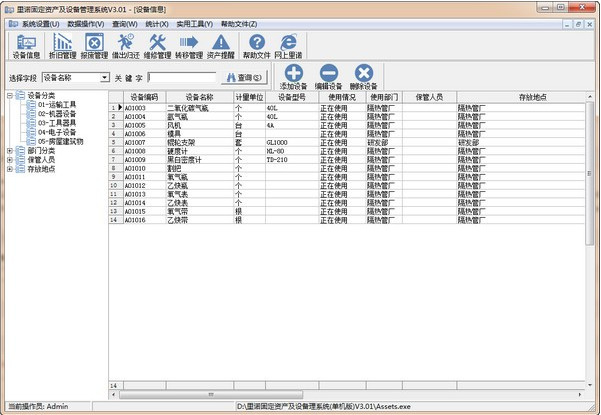Viewport: 601px width, 415px height.
Task: Open the 实用工具(Y) menu
Action: (x=195, y=24)
